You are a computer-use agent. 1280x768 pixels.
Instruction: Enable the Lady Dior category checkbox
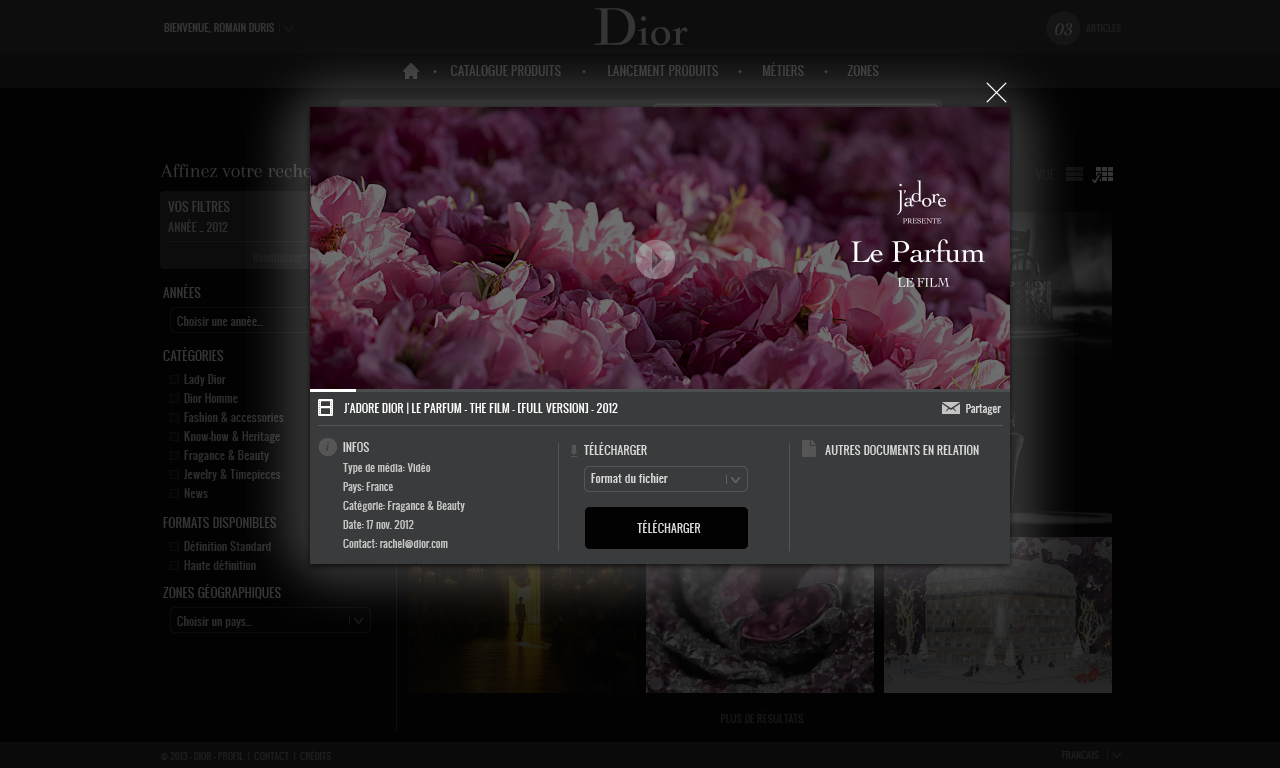pyautogui.click(x=174, y=378)
